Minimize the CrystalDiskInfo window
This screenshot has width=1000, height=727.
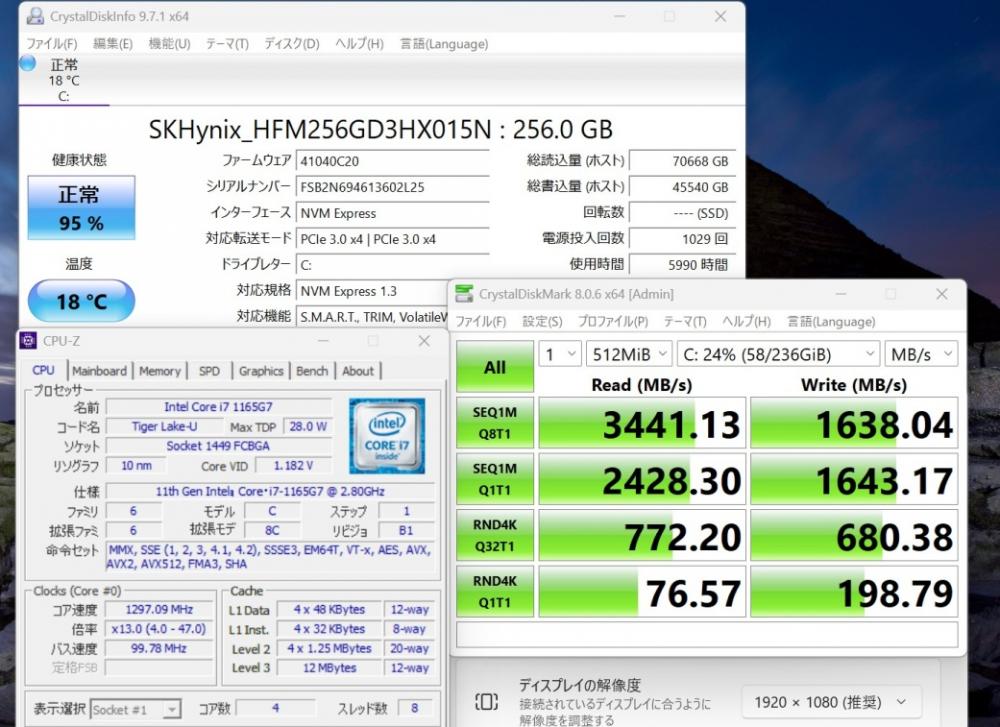[x=619, y=17]
